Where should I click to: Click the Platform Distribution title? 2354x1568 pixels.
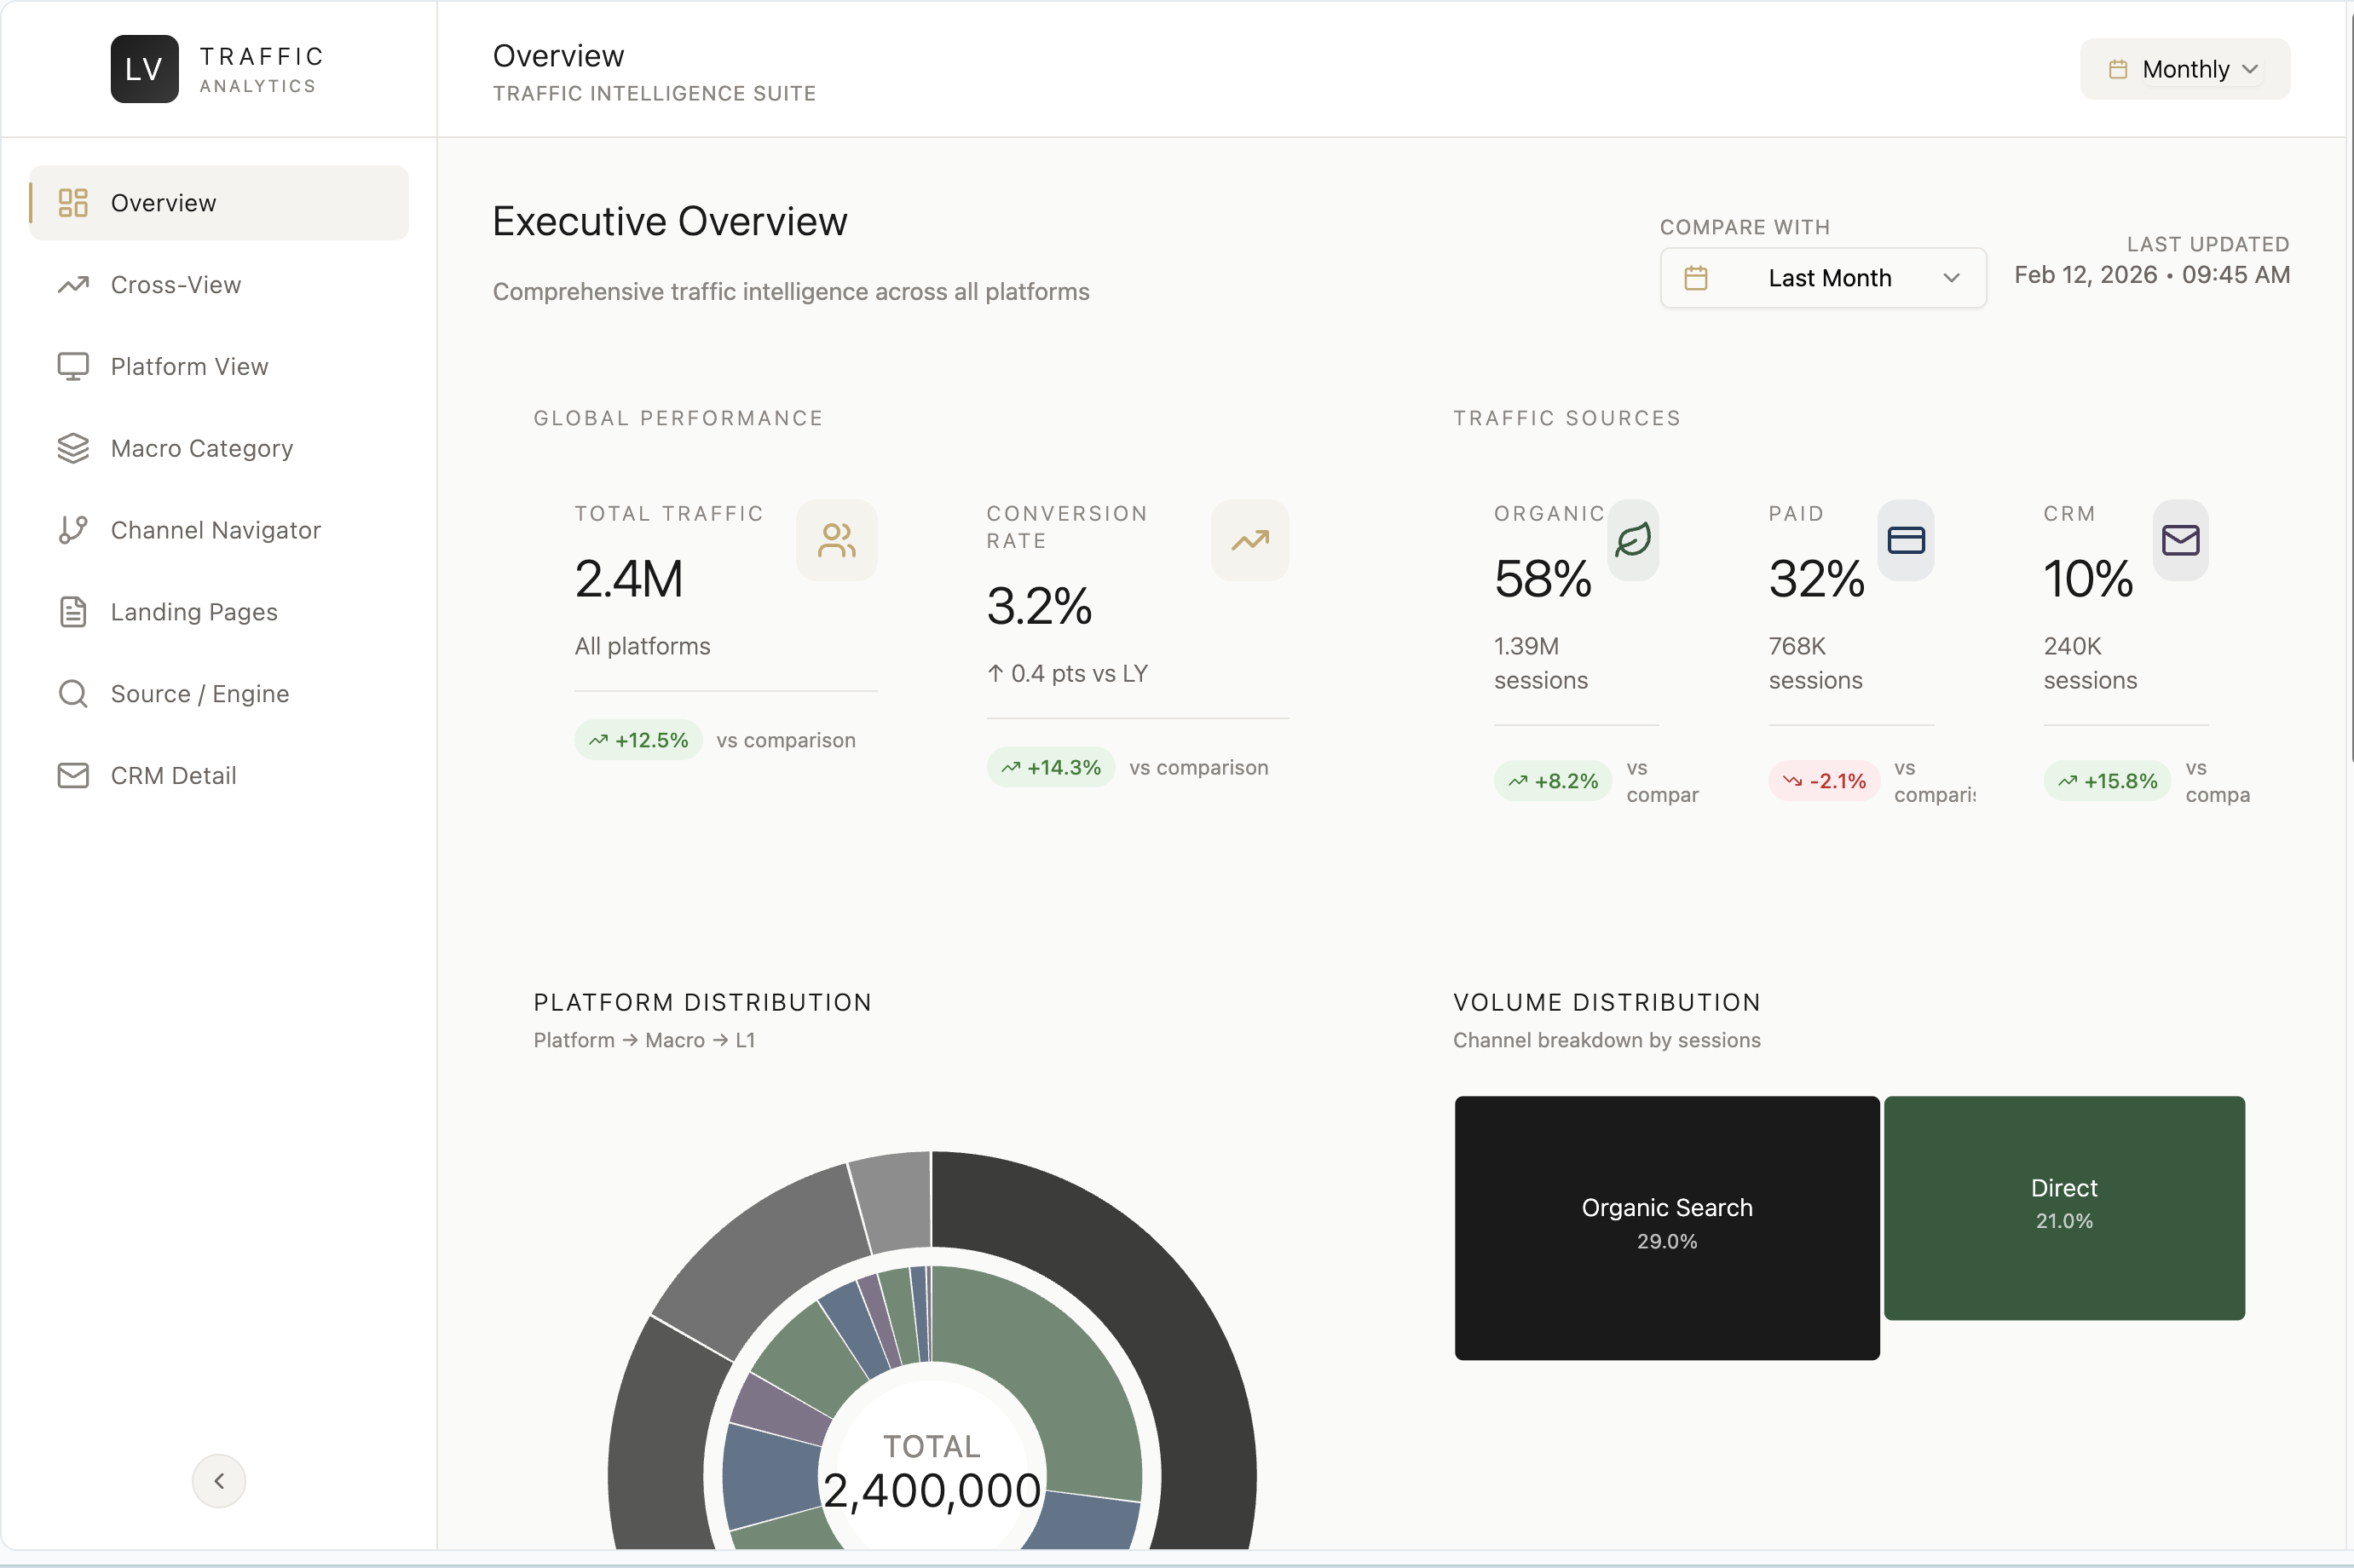point(702,1003)
